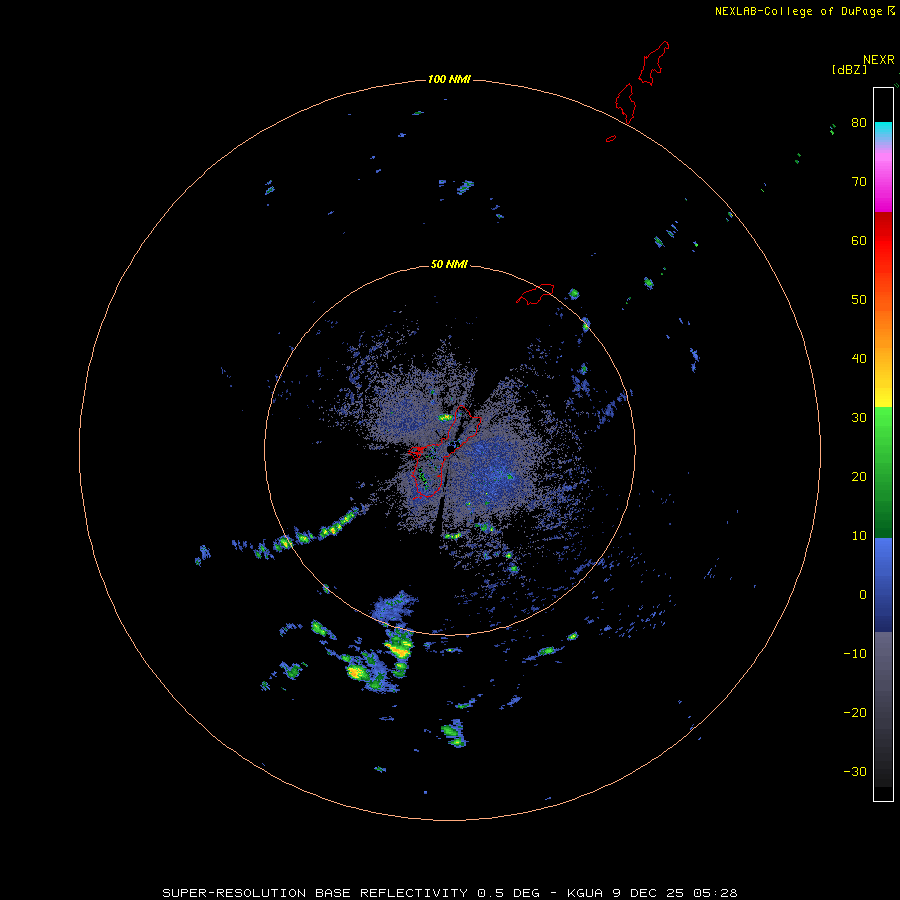Click the positive 30 value on the dBZ scale
This screenshot has height=900, width=900.
coord(859,417)
